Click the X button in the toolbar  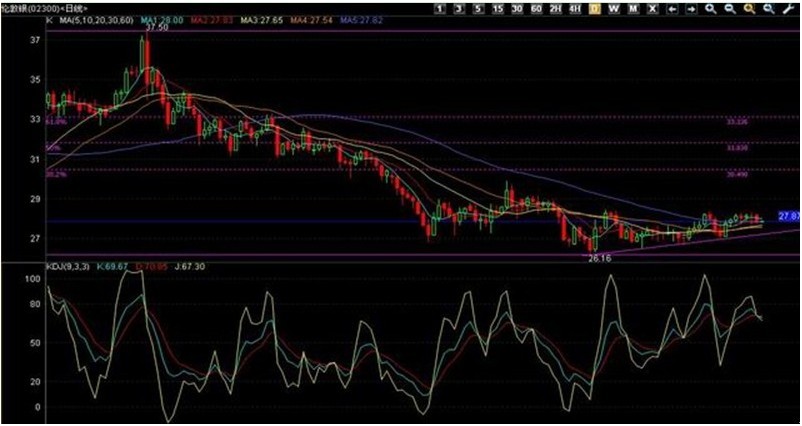click(x=653, y=9)
